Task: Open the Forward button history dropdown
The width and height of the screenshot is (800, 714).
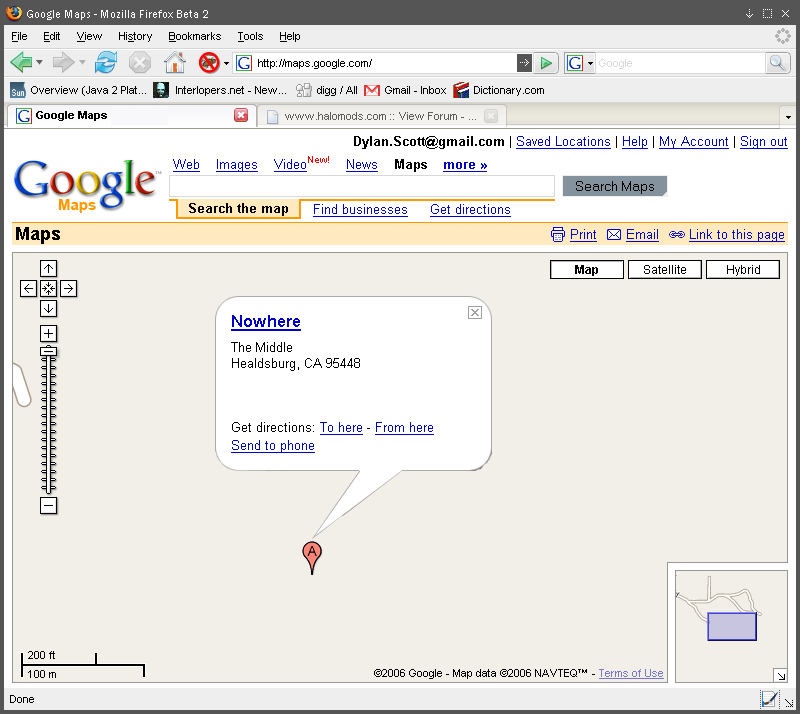Action: click(x=82, y=63)
